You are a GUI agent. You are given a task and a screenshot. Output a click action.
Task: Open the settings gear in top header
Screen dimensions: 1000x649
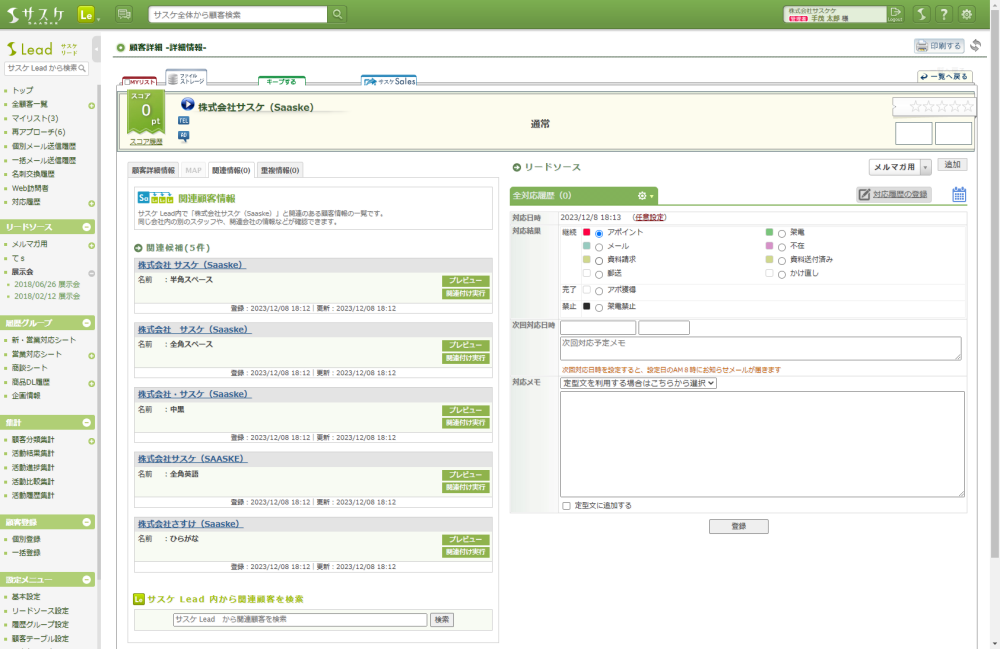pyautogui.click(x=967, y=14)
